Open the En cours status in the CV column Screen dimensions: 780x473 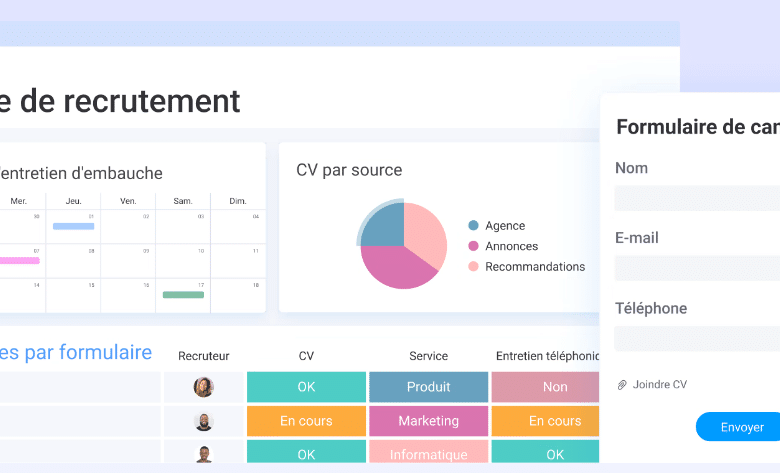click(305, 421)
